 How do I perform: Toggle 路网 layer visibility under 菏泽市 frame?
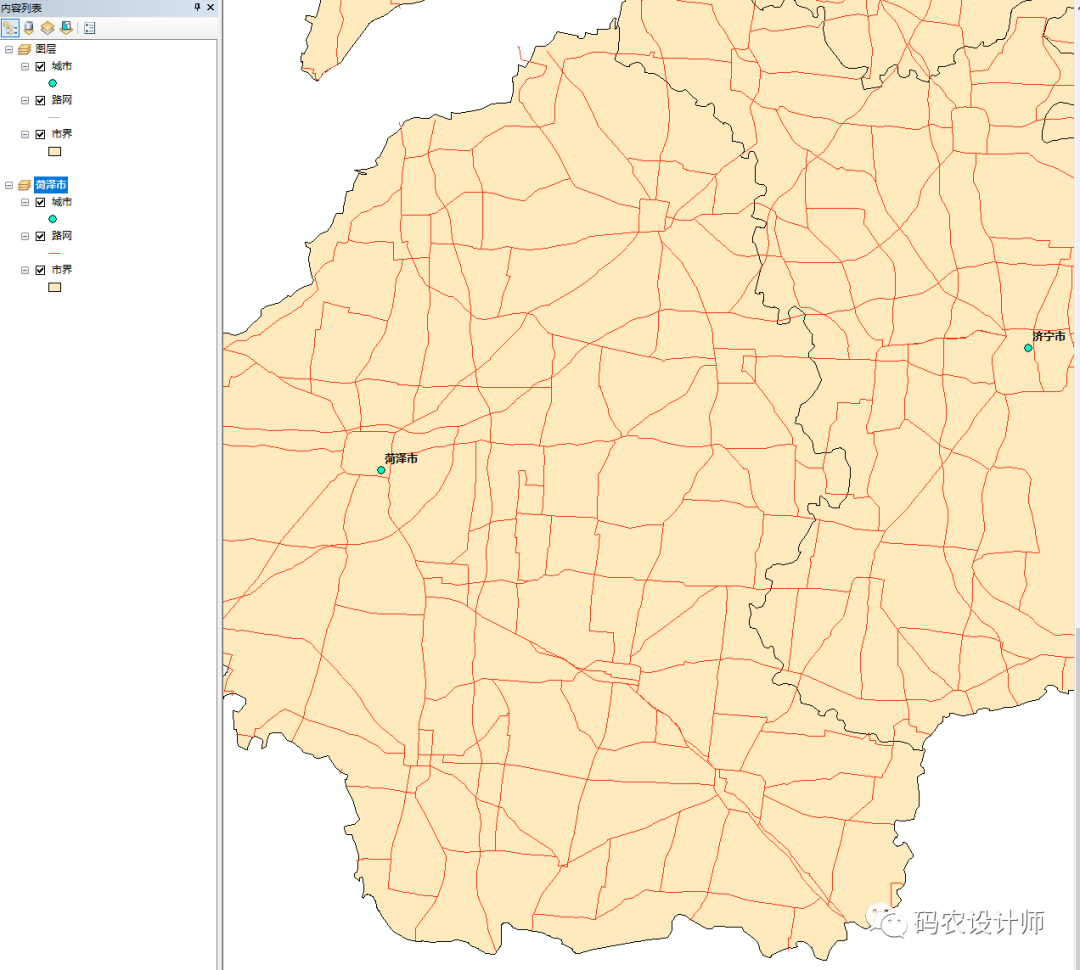tap(40, 236)
